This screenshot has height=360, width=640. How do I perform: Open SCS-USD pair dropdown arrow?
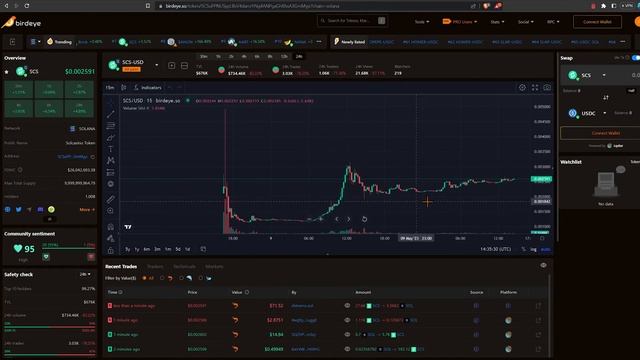coord(156,65)
